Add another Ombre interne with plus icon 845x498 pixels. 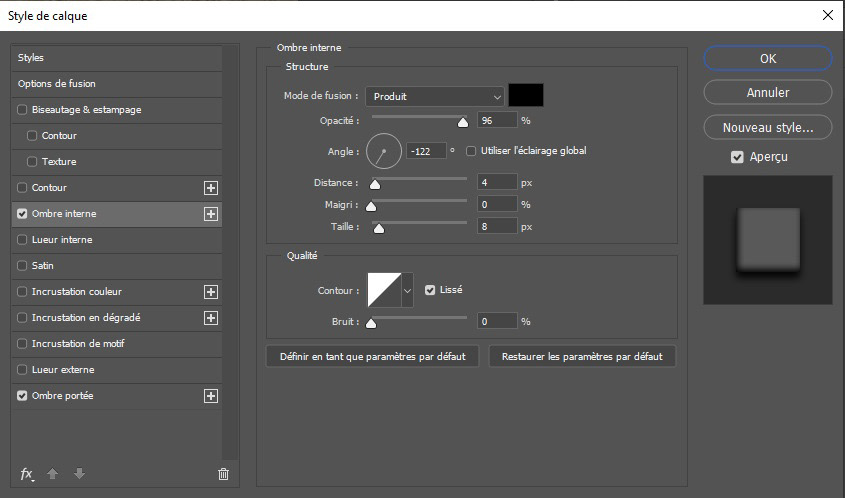click(211, 214)
